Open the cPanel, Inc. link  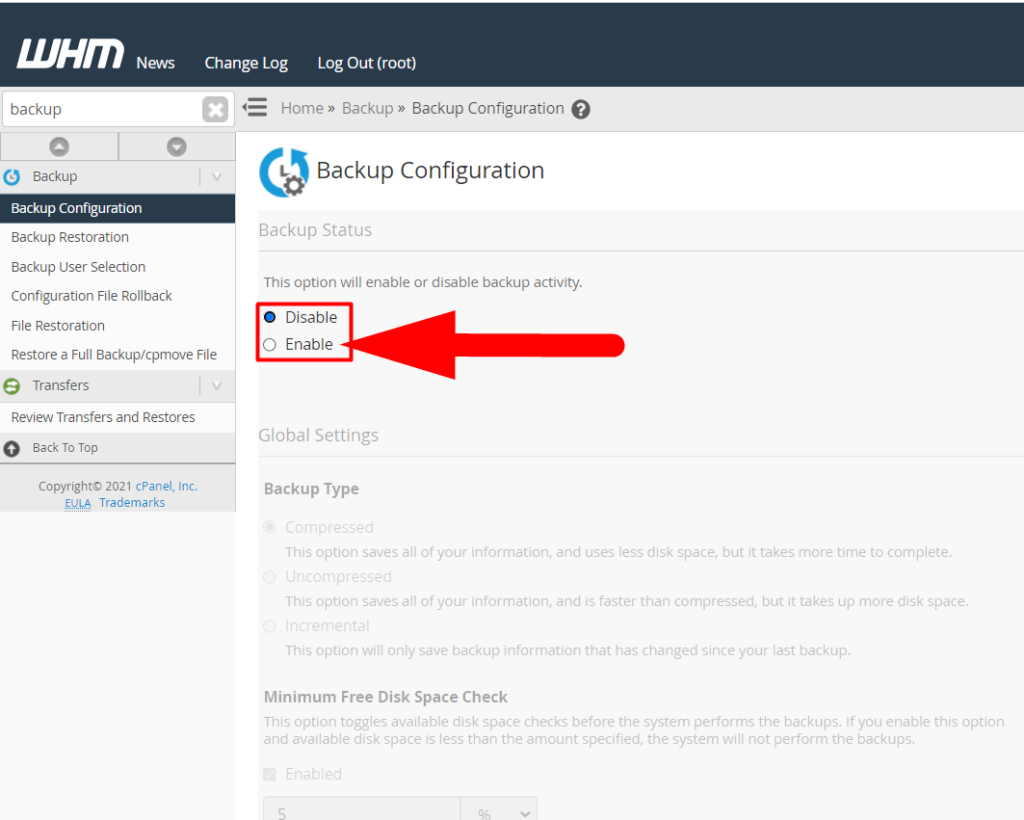click(x=167, y=486)
